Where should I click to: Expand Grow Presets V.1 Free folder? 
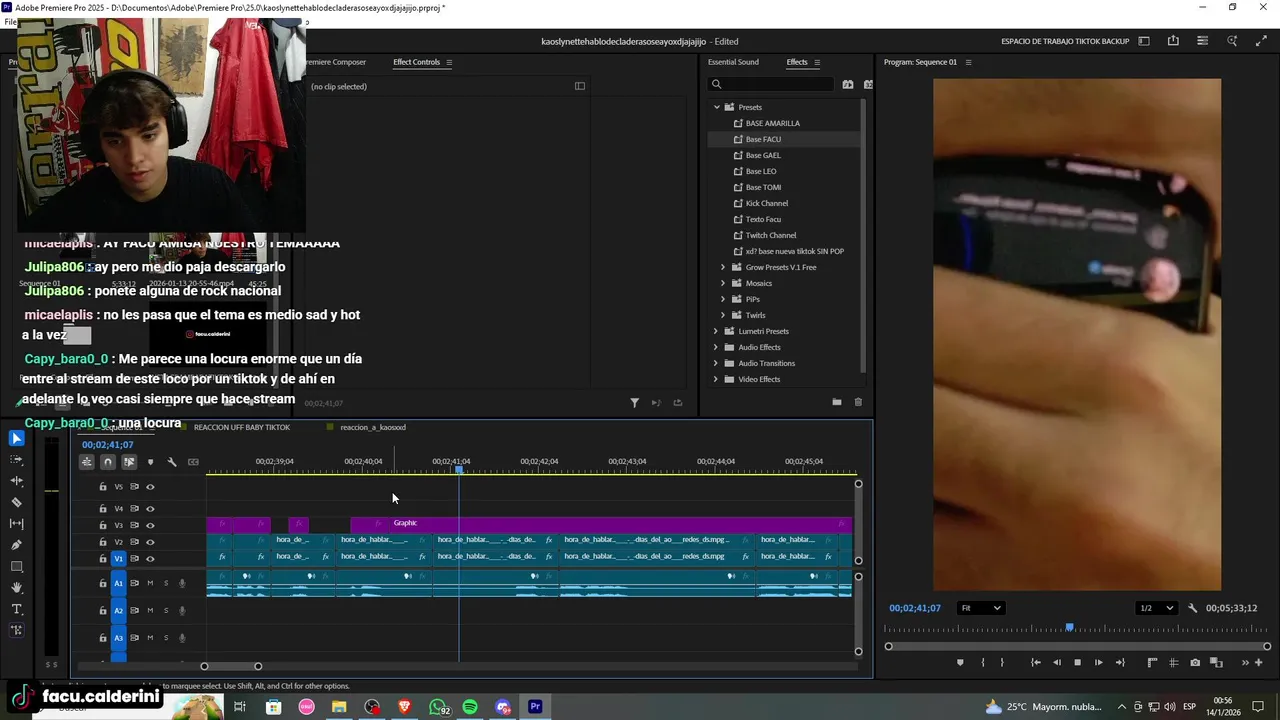tap(723, 267)
